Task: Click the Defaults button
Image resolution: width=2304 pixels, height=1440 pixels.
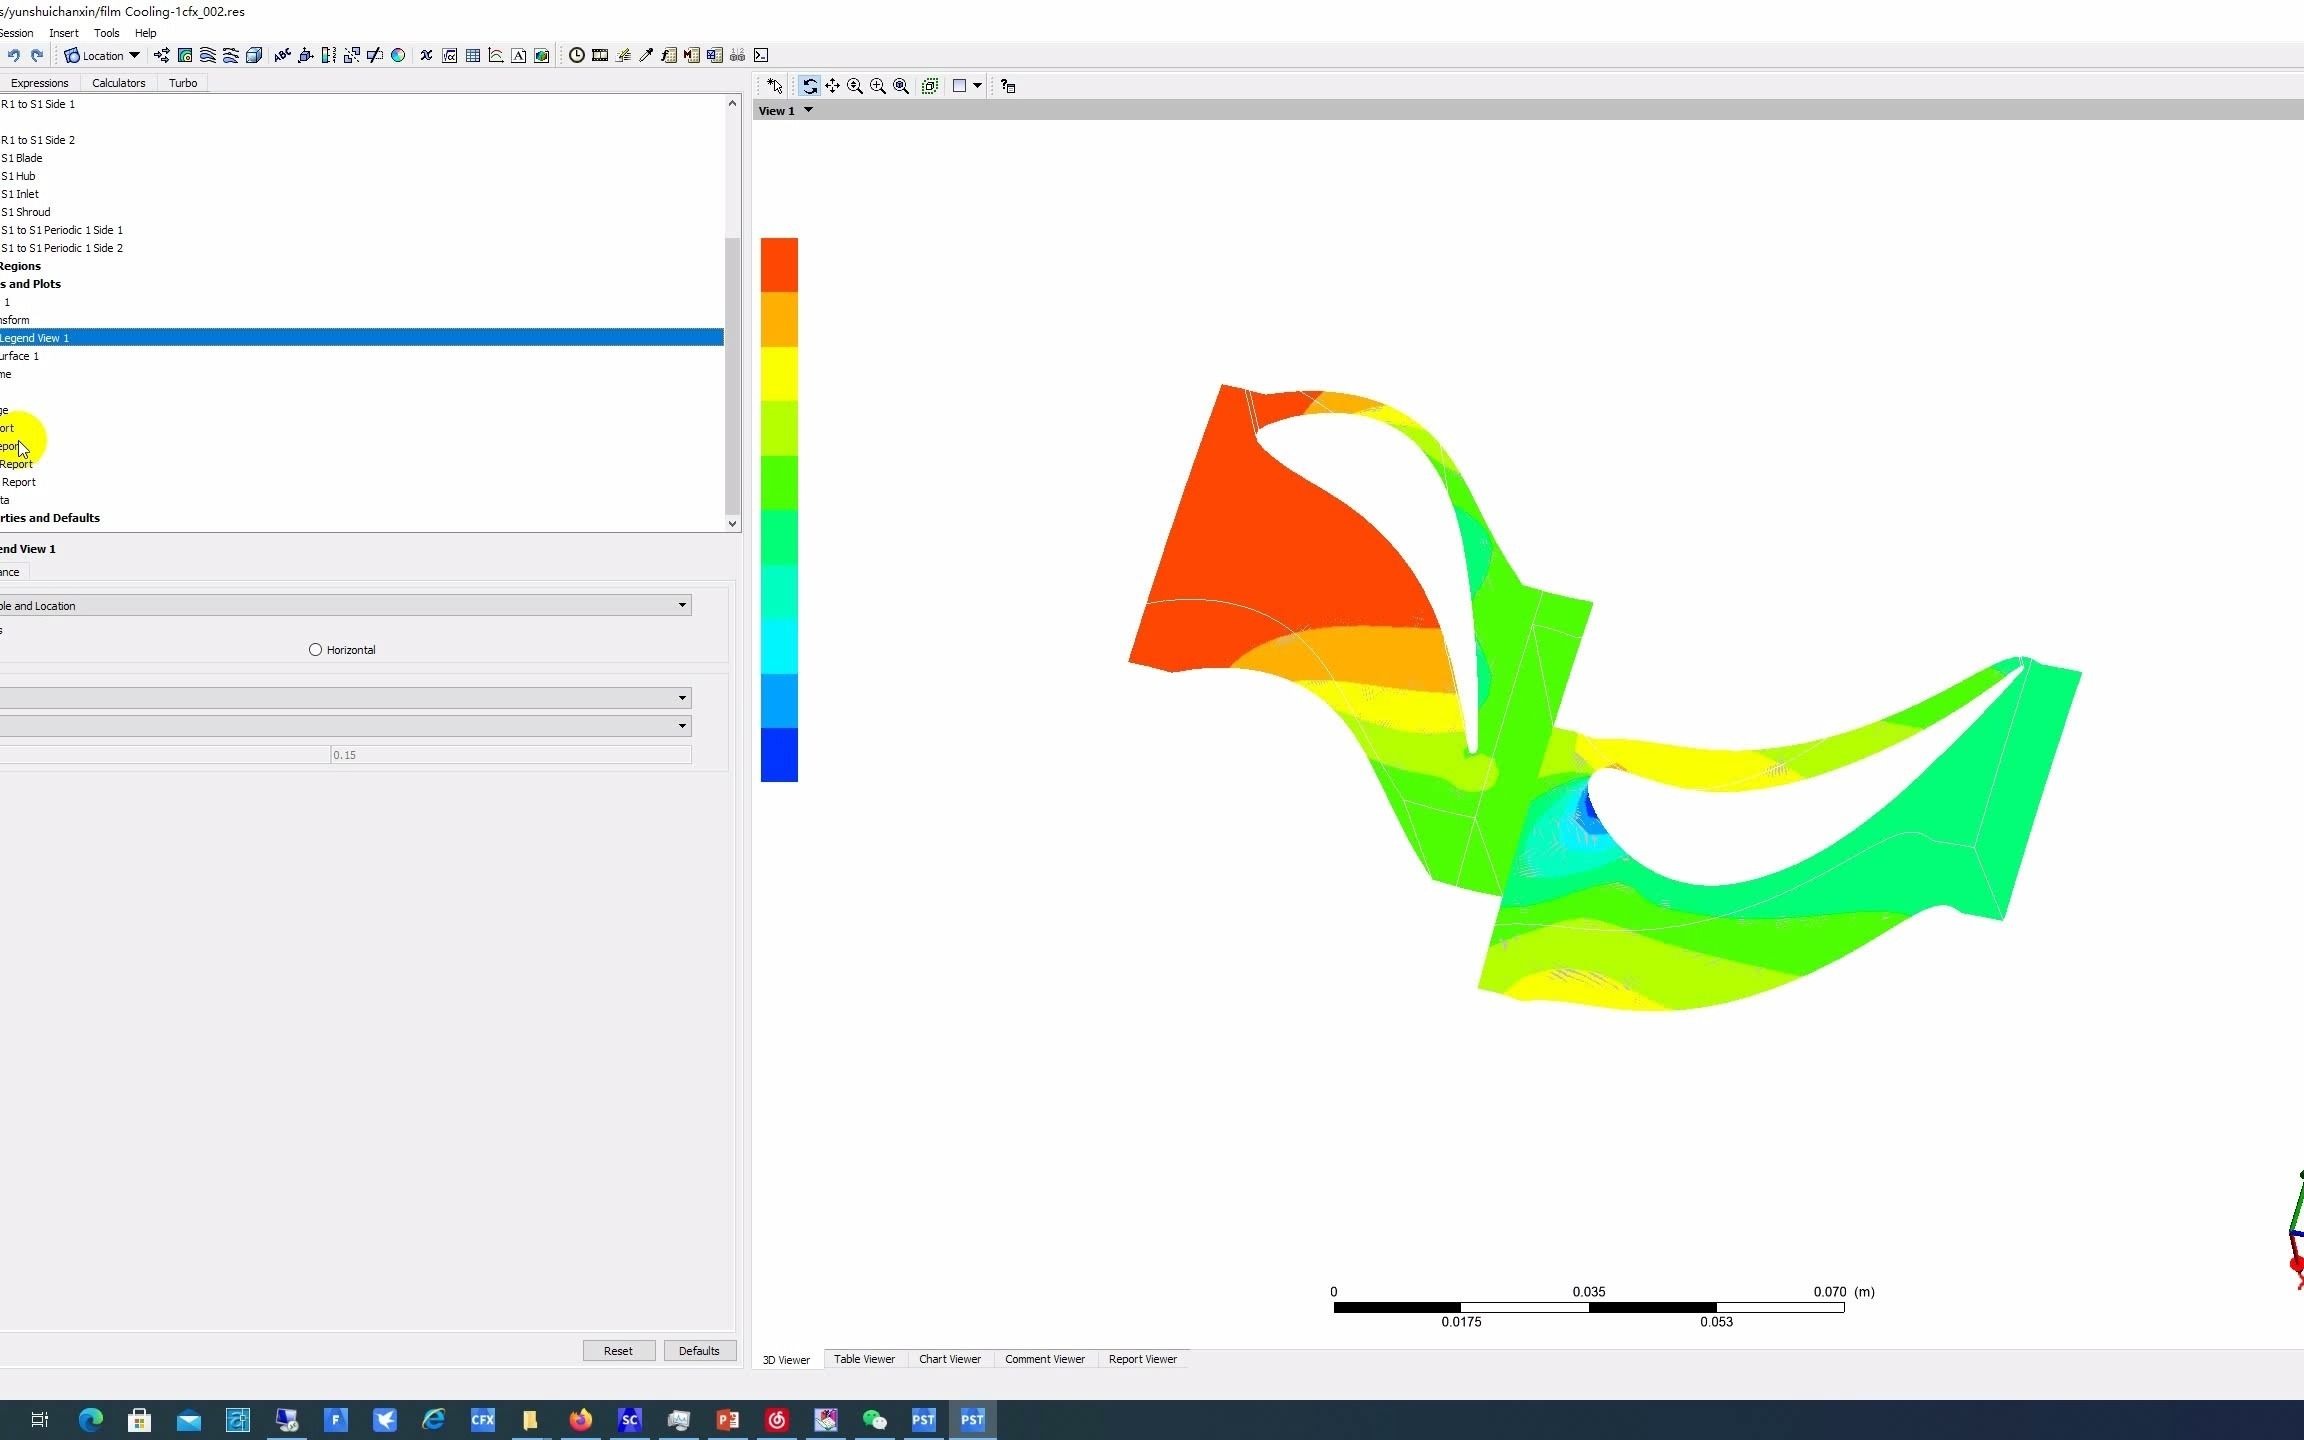Action: pos(699,1351)
